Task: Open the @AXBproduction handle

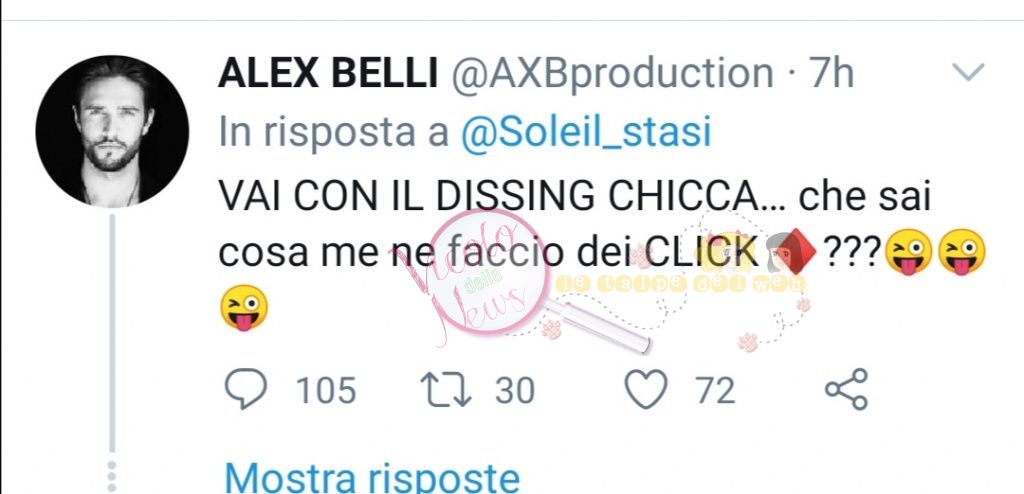Action: 611,73
